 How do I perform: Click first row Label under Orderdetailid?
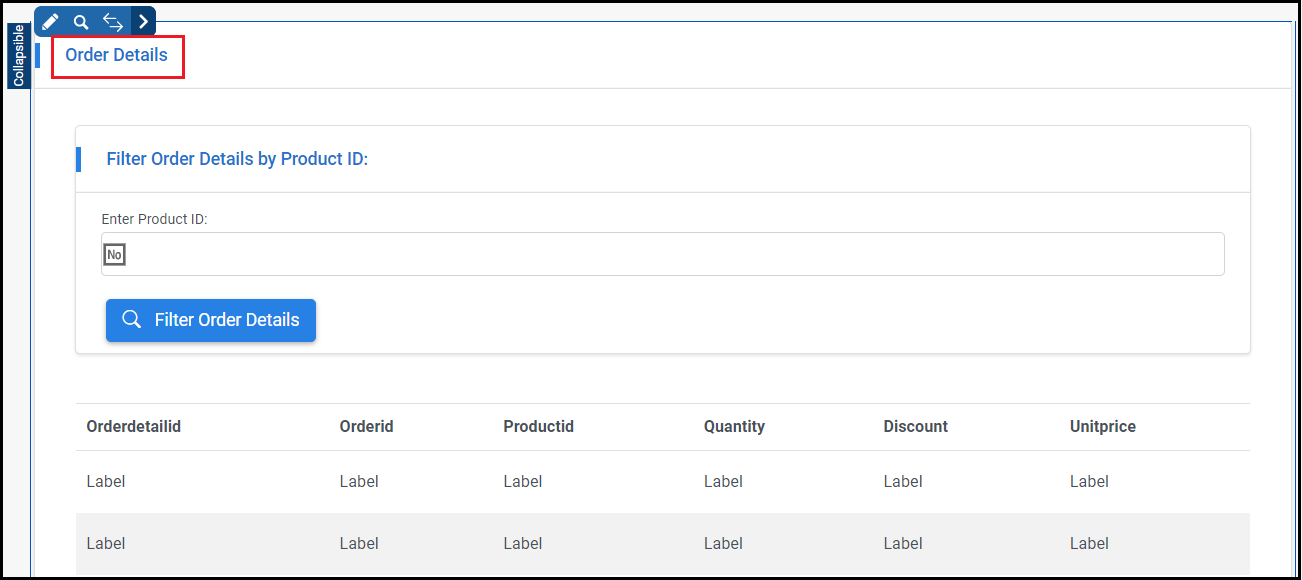(x=106, y=481)
